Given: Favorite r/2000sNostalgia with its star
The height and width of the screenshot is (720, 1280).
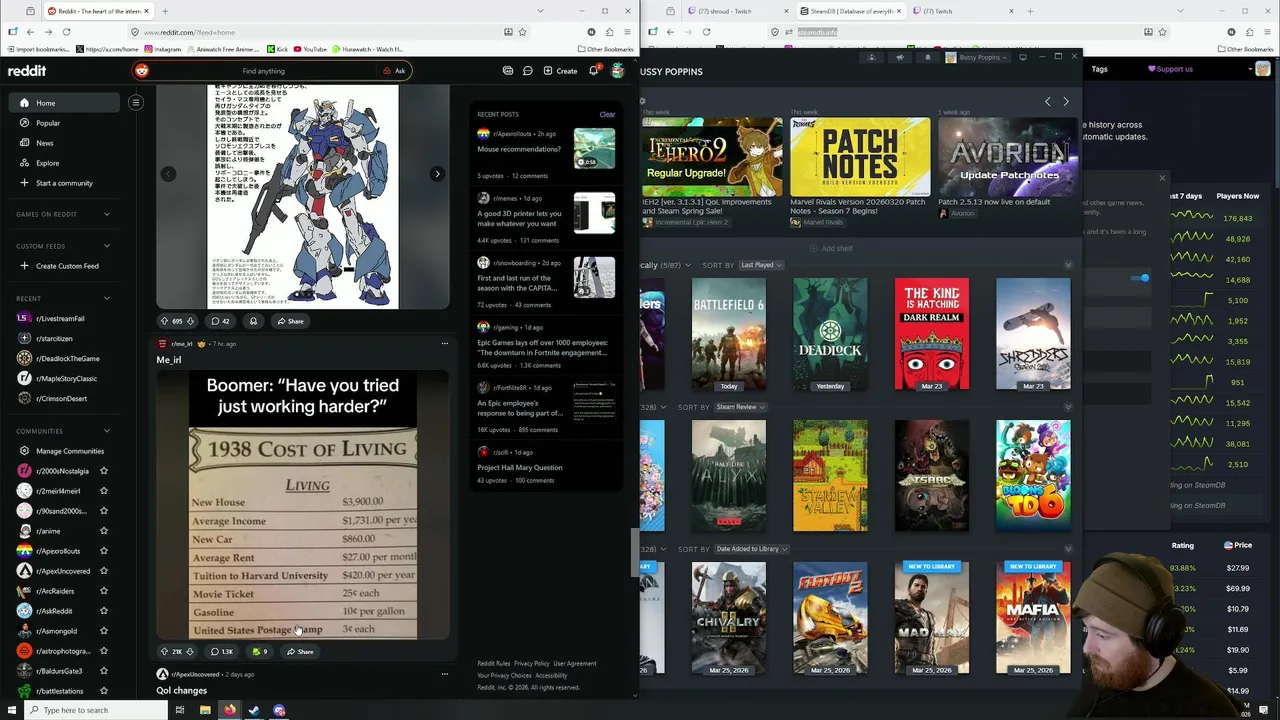Looking at the screenshot, I should pyautogui.click(x=104, y=471).
